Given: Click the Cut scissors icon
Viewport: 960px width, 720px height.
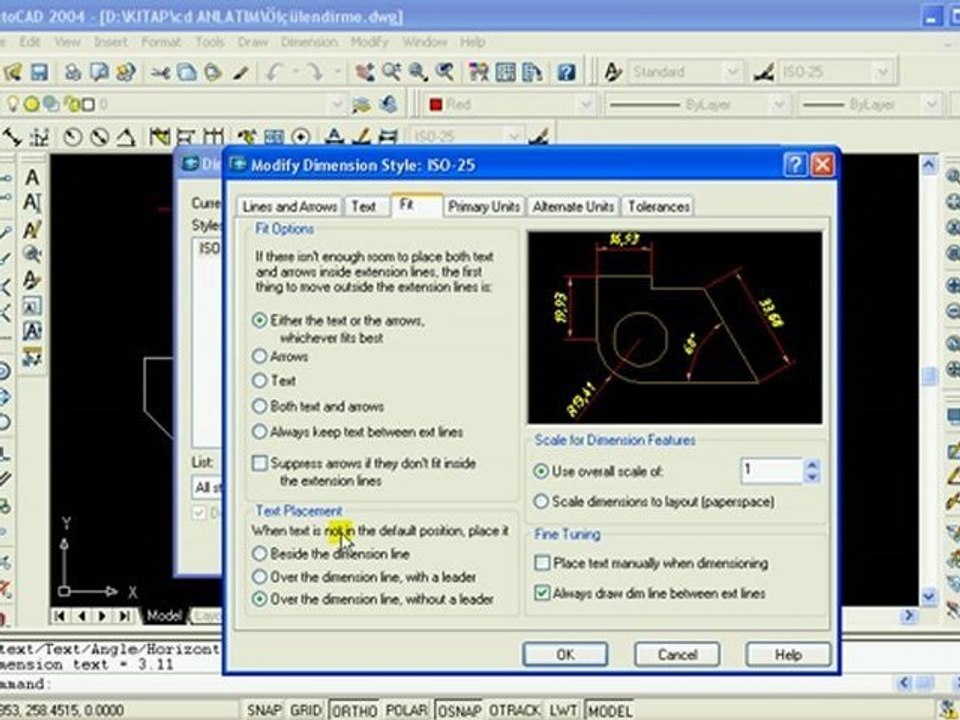Looking at the screenshot, I should pos(160,72).
